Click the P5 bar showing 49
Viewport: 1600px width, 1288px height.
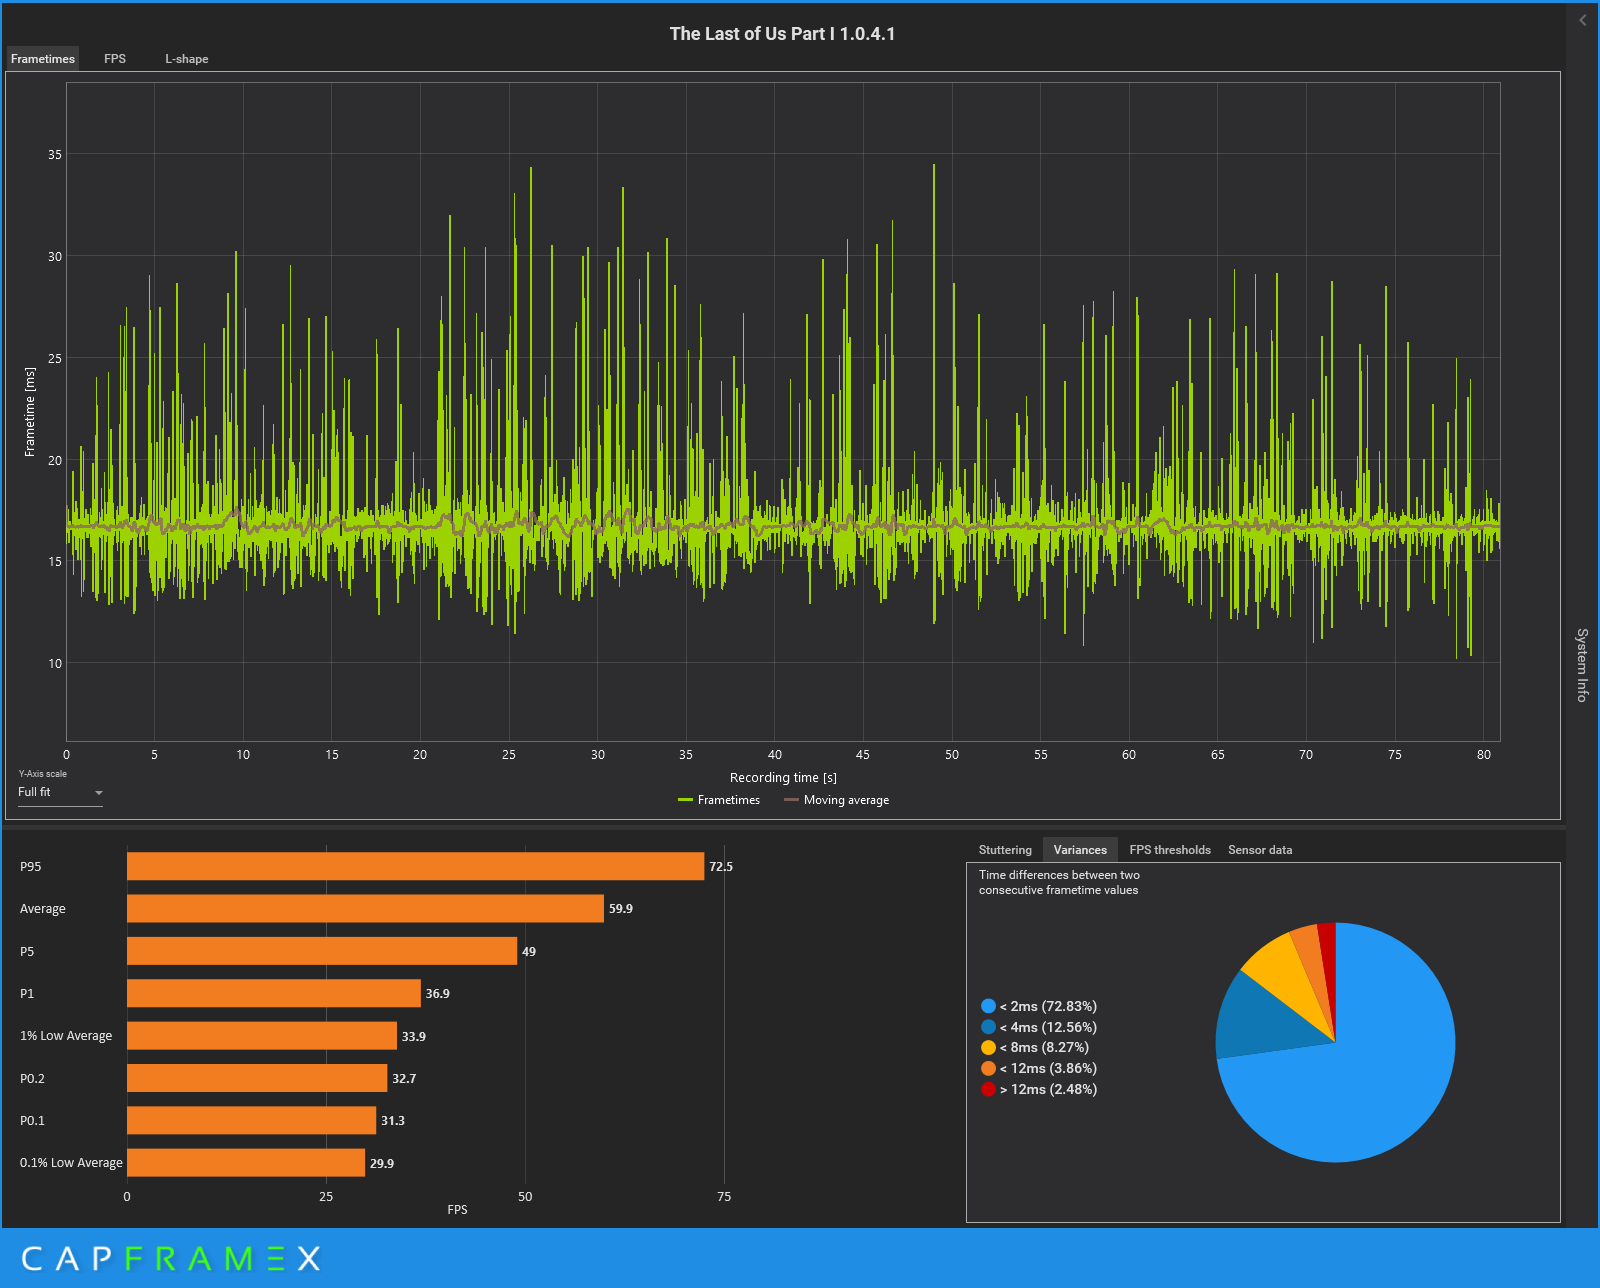point(322,951)
